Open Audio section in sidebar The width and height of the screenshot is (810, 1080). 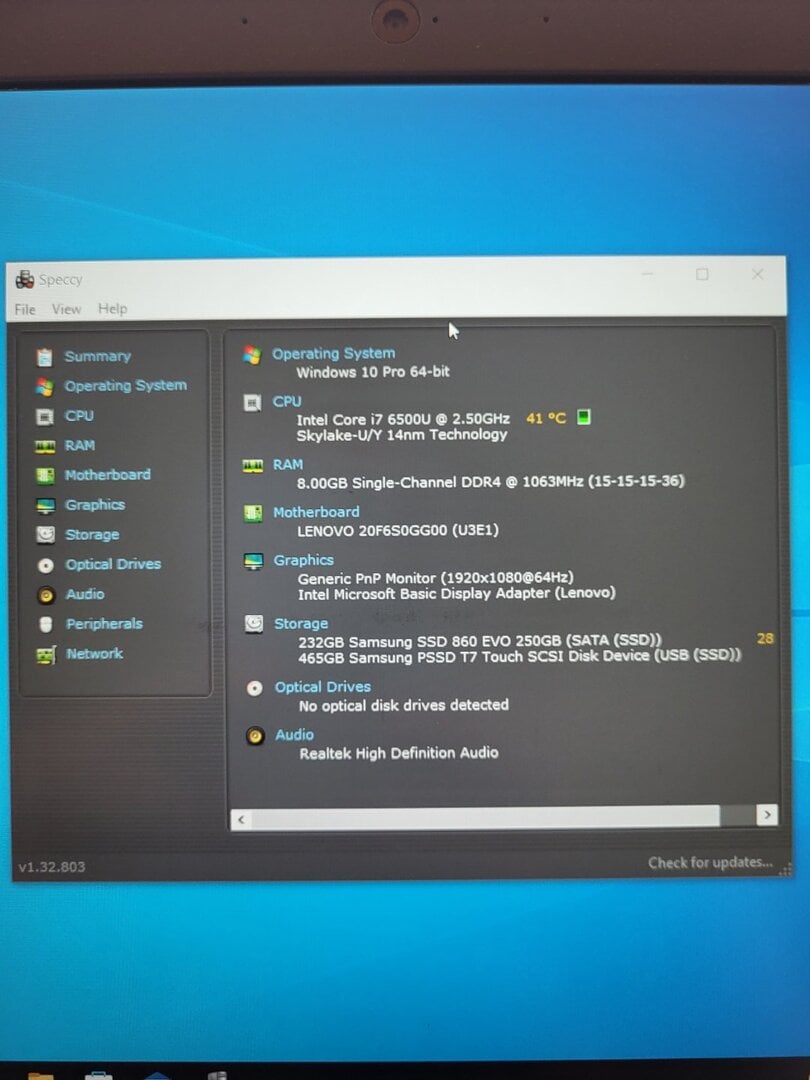[85, 594]
